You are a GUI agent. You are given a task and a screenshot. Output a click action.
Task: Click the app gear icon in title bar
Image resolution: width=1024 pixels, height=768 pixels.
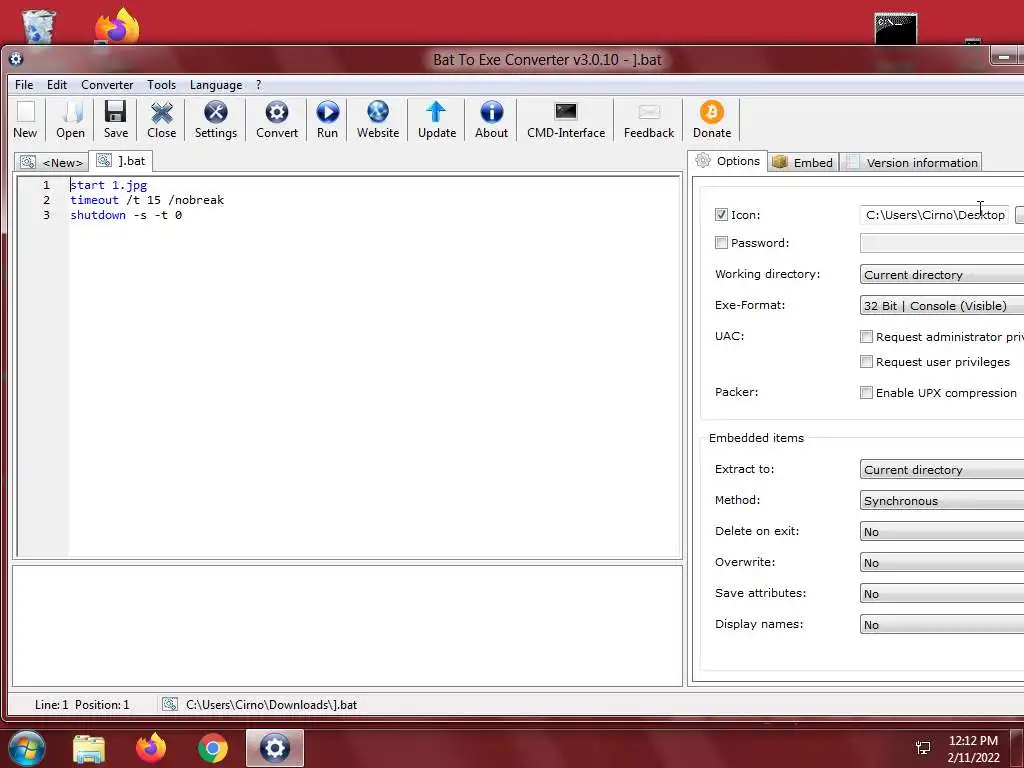pos(16,59)
